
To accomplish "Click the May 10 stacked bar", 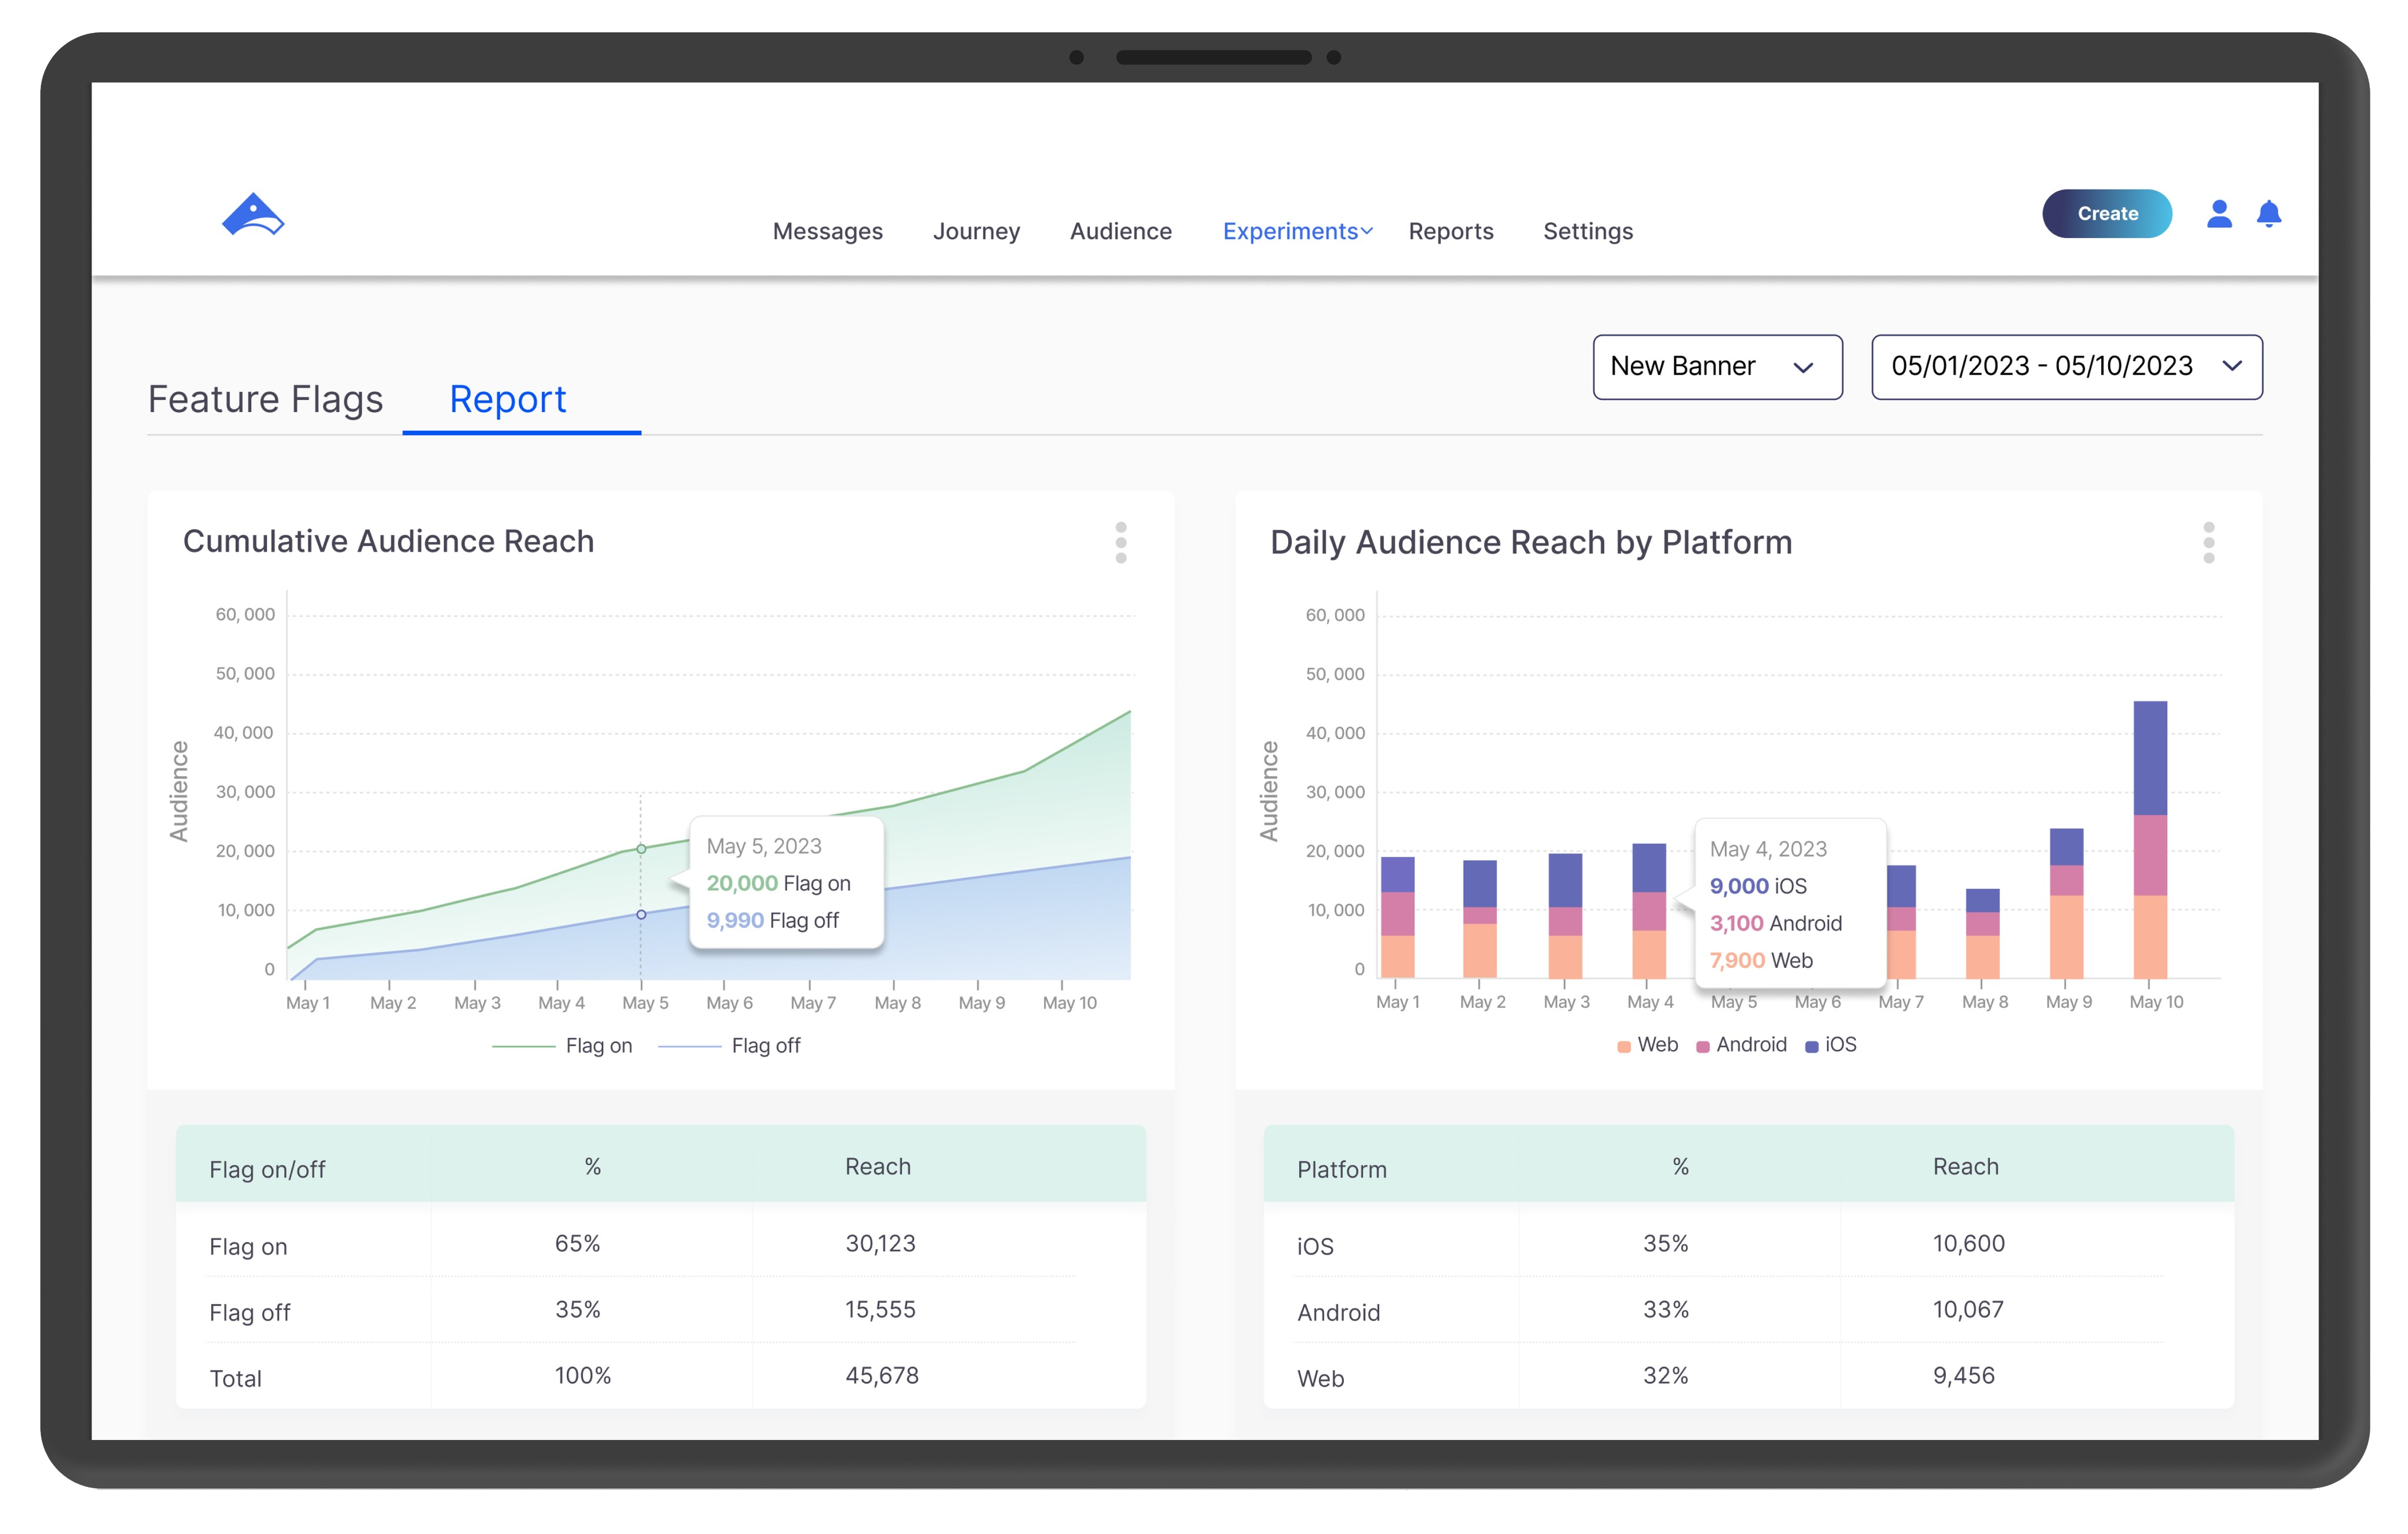I will pyautogui.click(x=2150, y=840).
